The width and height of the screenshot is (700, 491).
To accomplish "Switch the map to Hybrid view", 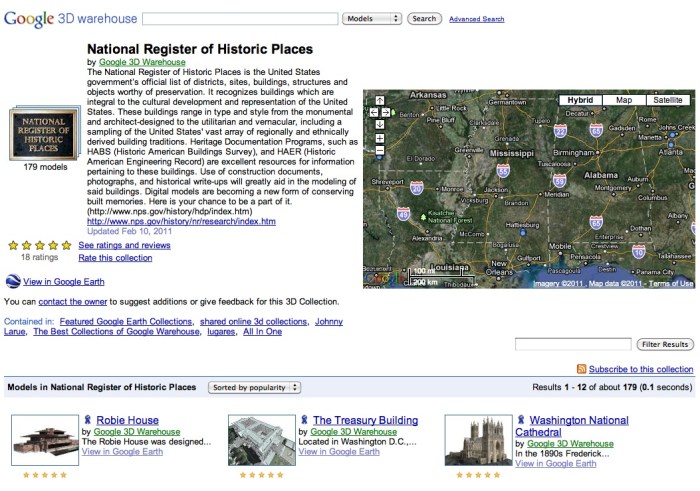I will point(580,100).
